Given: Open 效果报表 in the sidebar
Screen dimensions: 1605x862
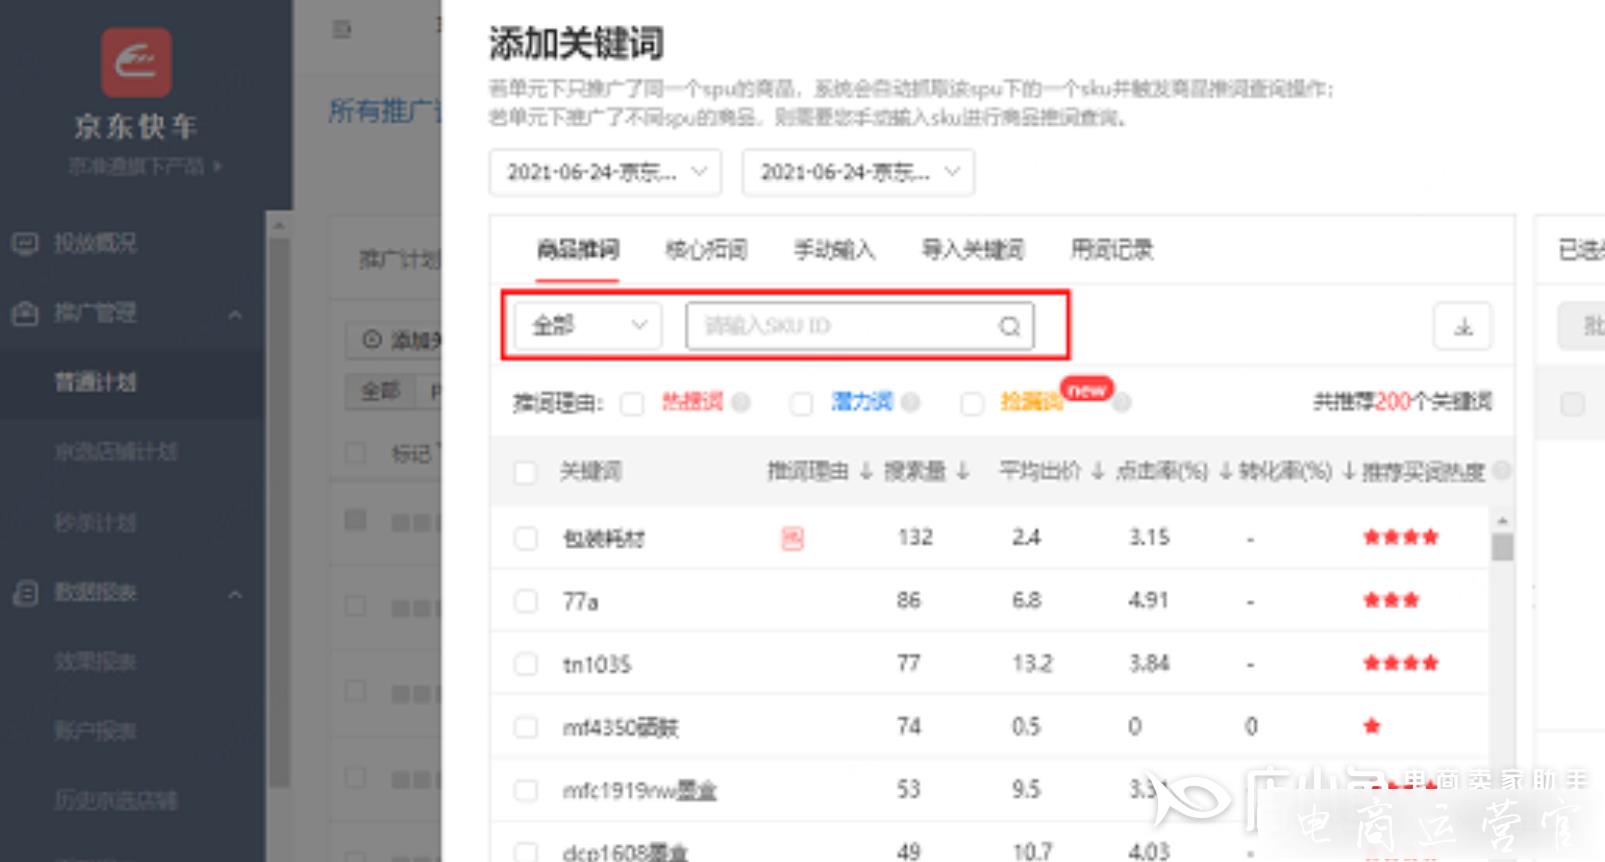Looking at the screenshot, I should pos(95,662).
